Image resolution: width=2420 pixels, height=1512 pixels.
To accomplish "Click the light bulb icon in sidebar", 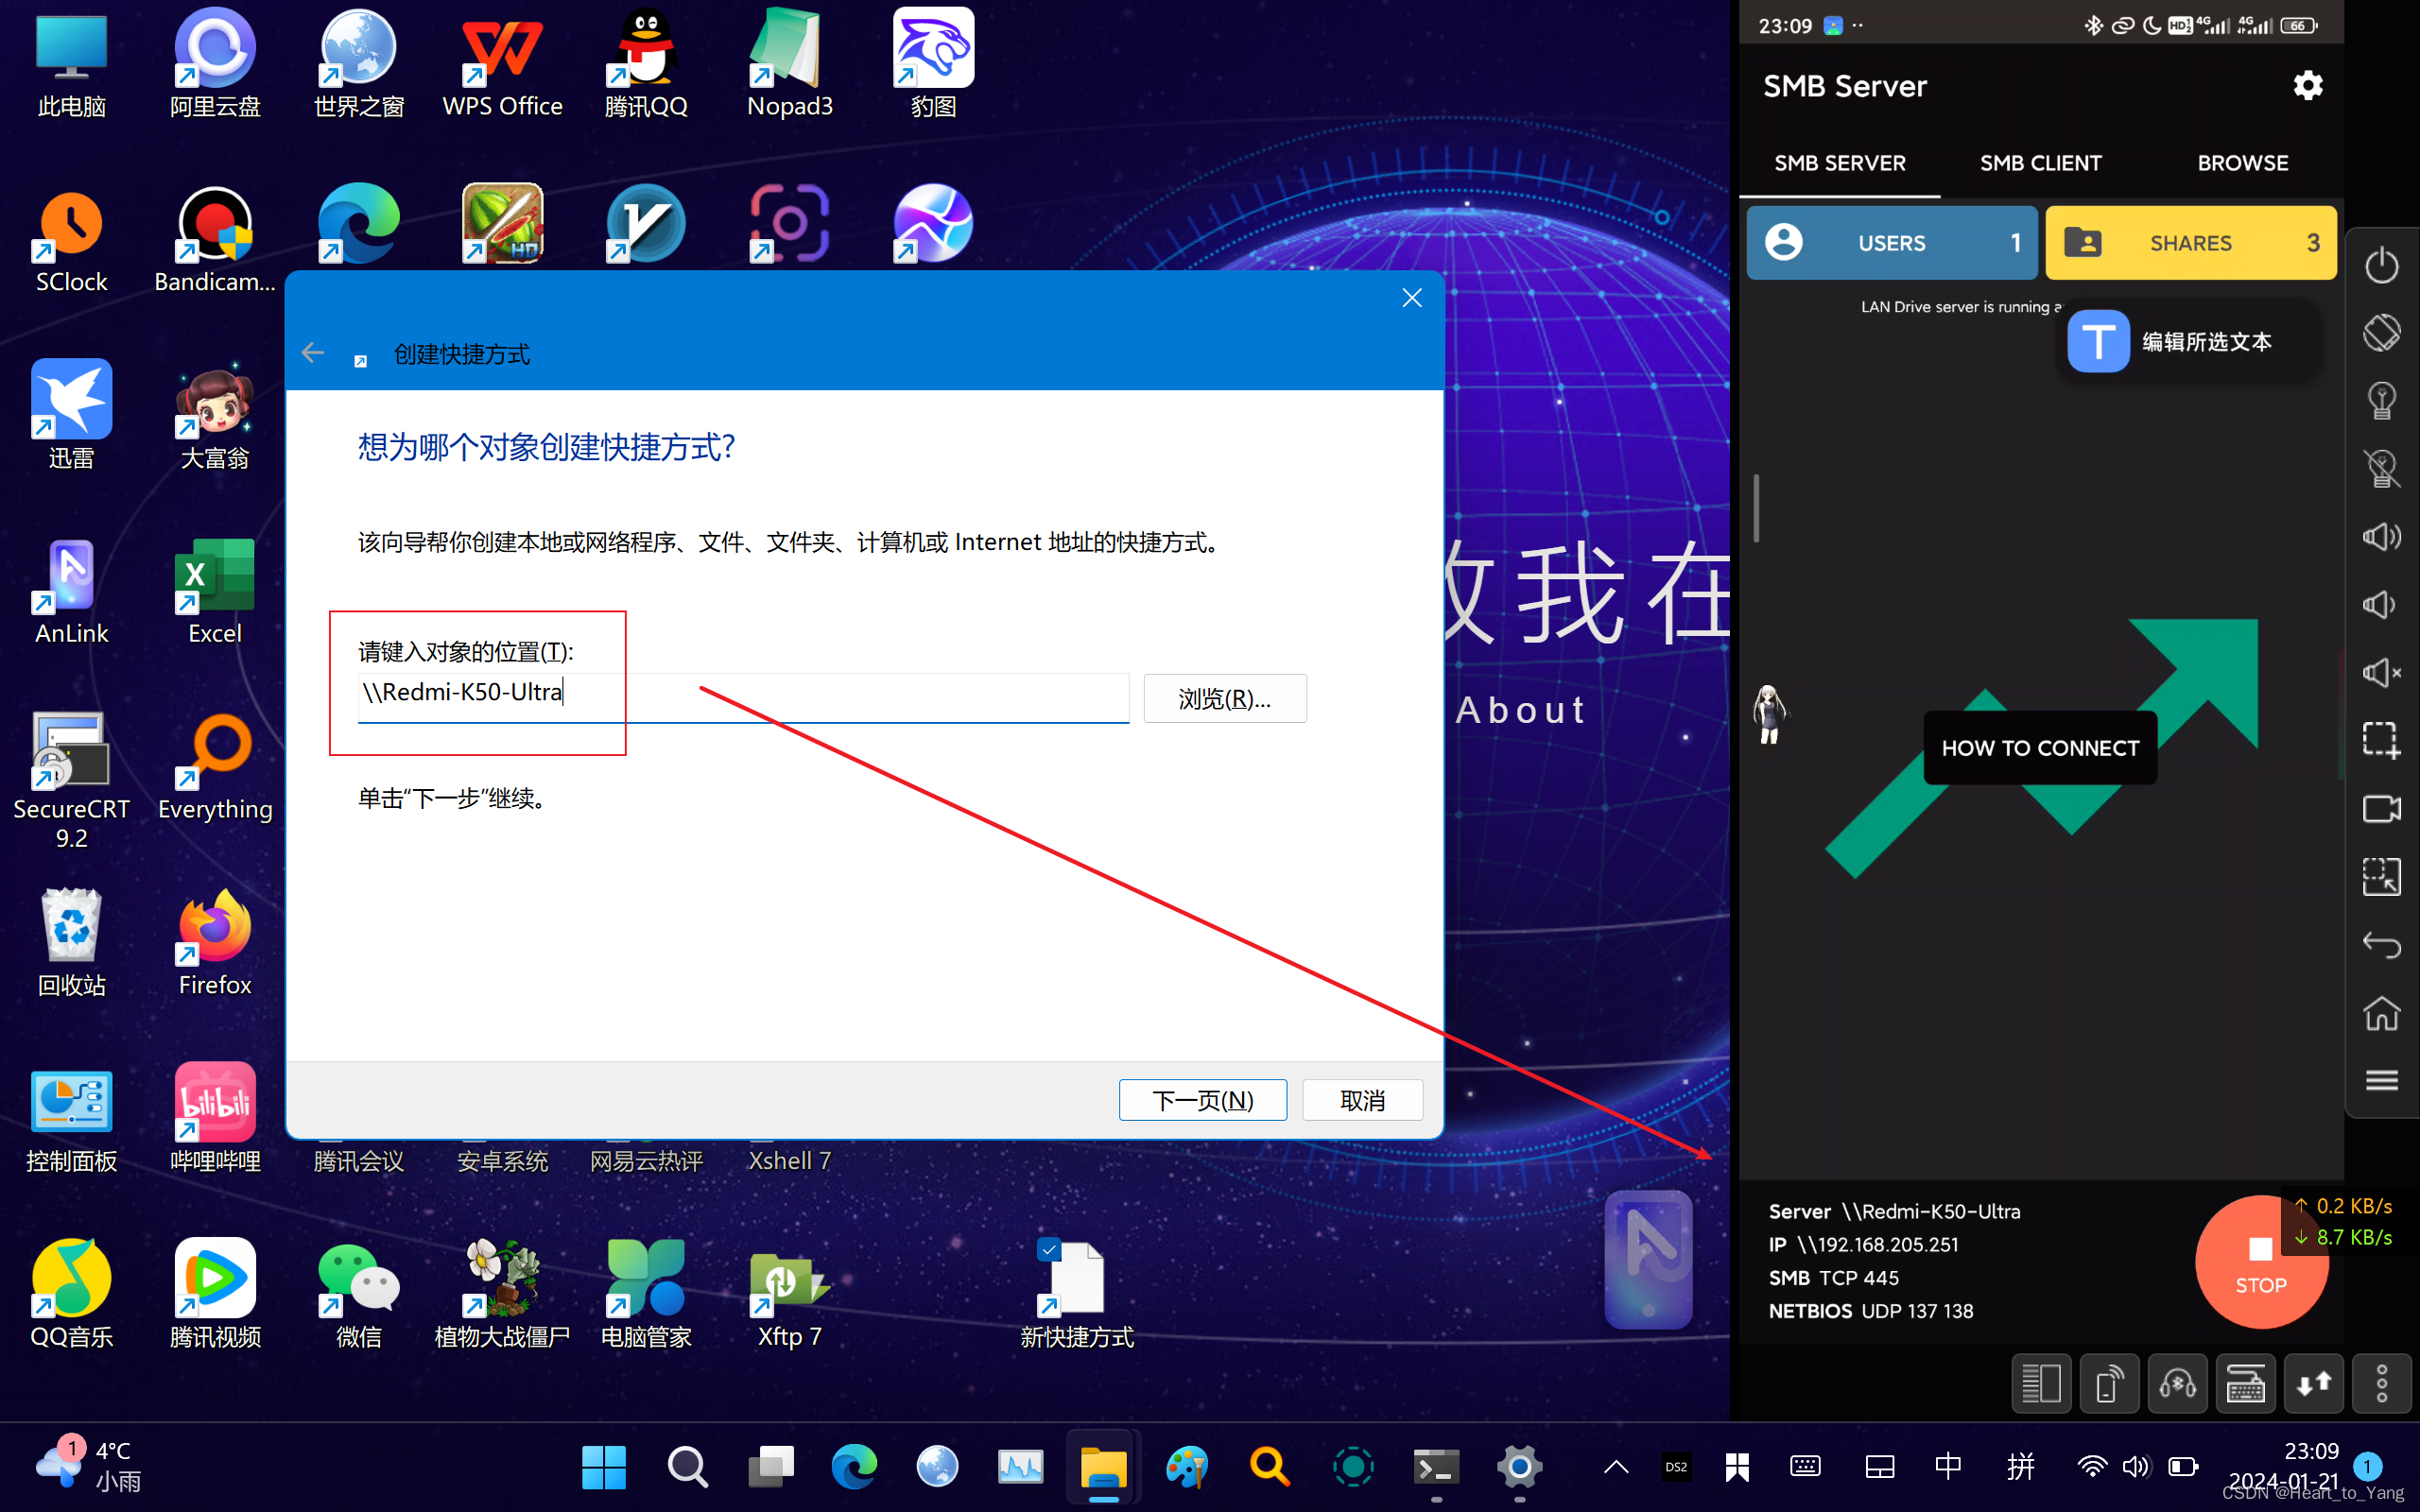I will 2381,401.
